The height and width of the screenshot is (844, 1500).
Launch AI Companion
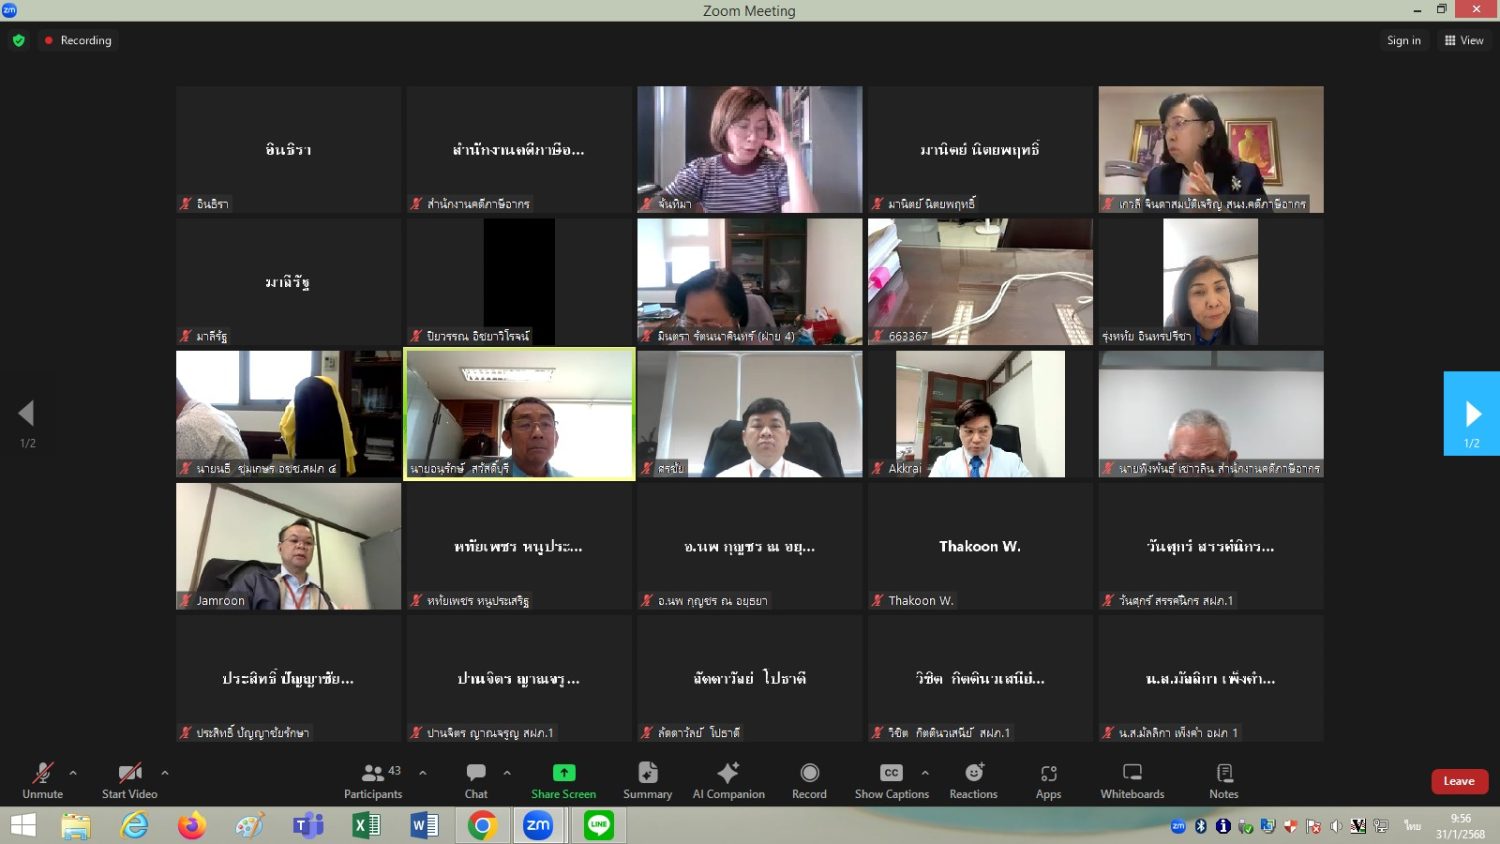point(728,780)
